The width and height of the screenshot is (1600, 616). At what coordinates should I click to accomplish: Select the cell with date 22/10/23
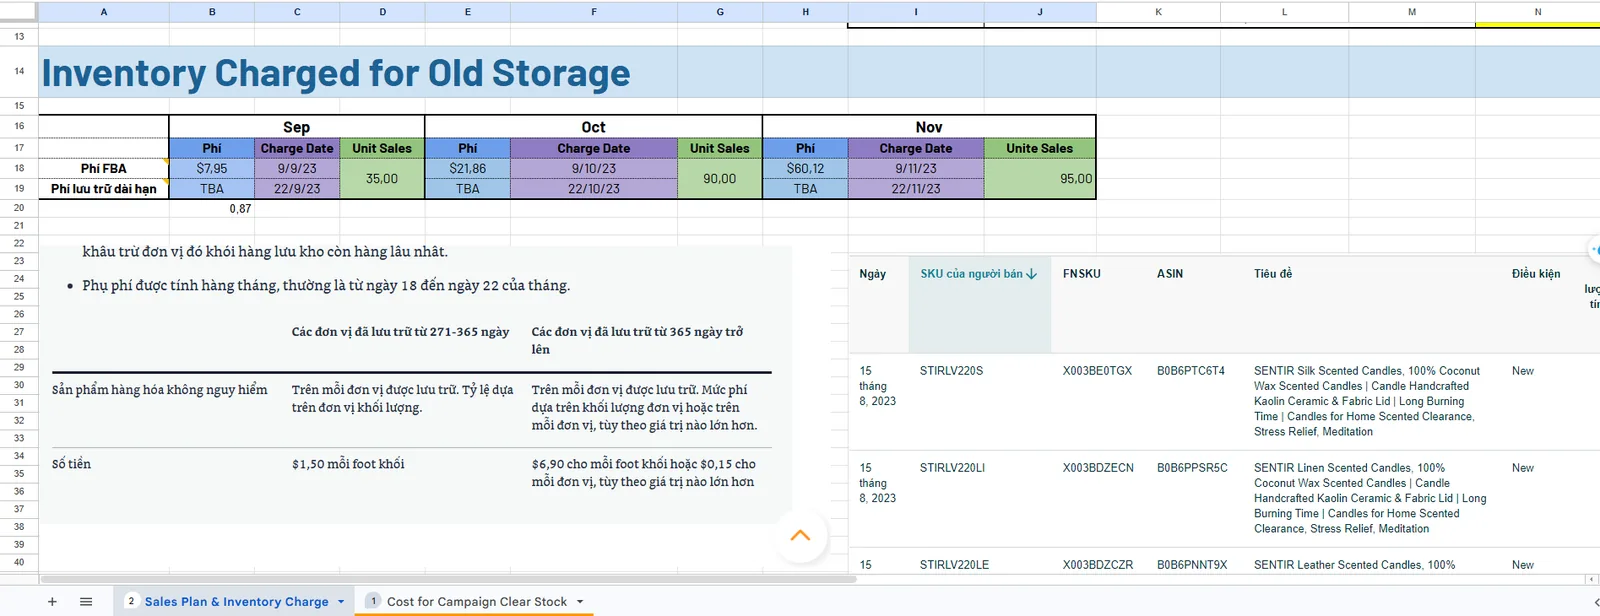(594, 189)
